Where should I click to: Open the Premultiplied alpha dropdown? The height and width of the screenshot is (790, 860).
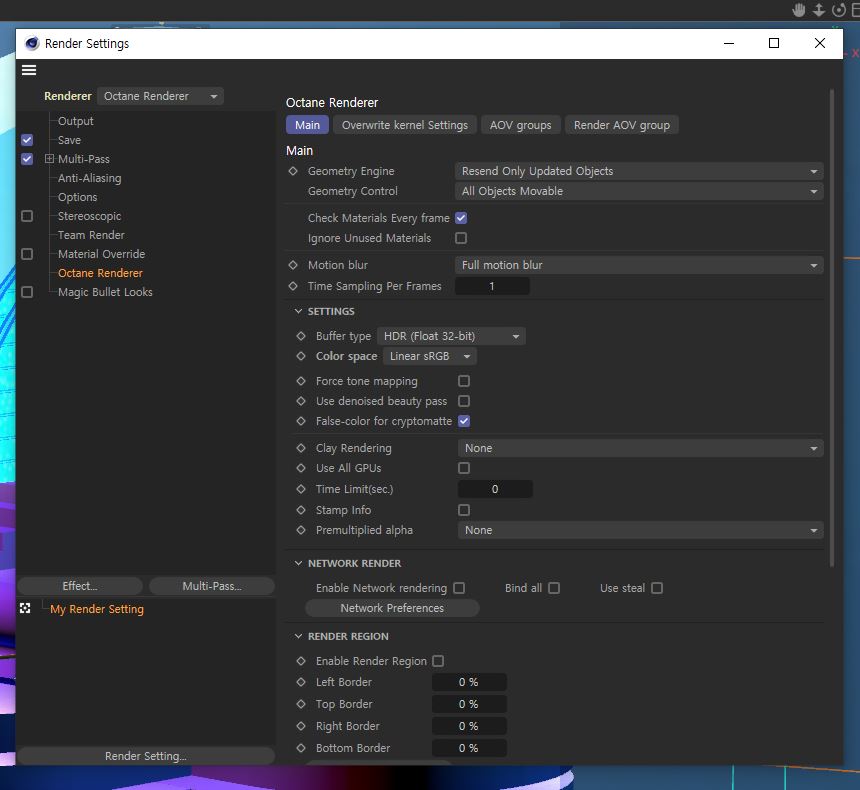point(641,530)
